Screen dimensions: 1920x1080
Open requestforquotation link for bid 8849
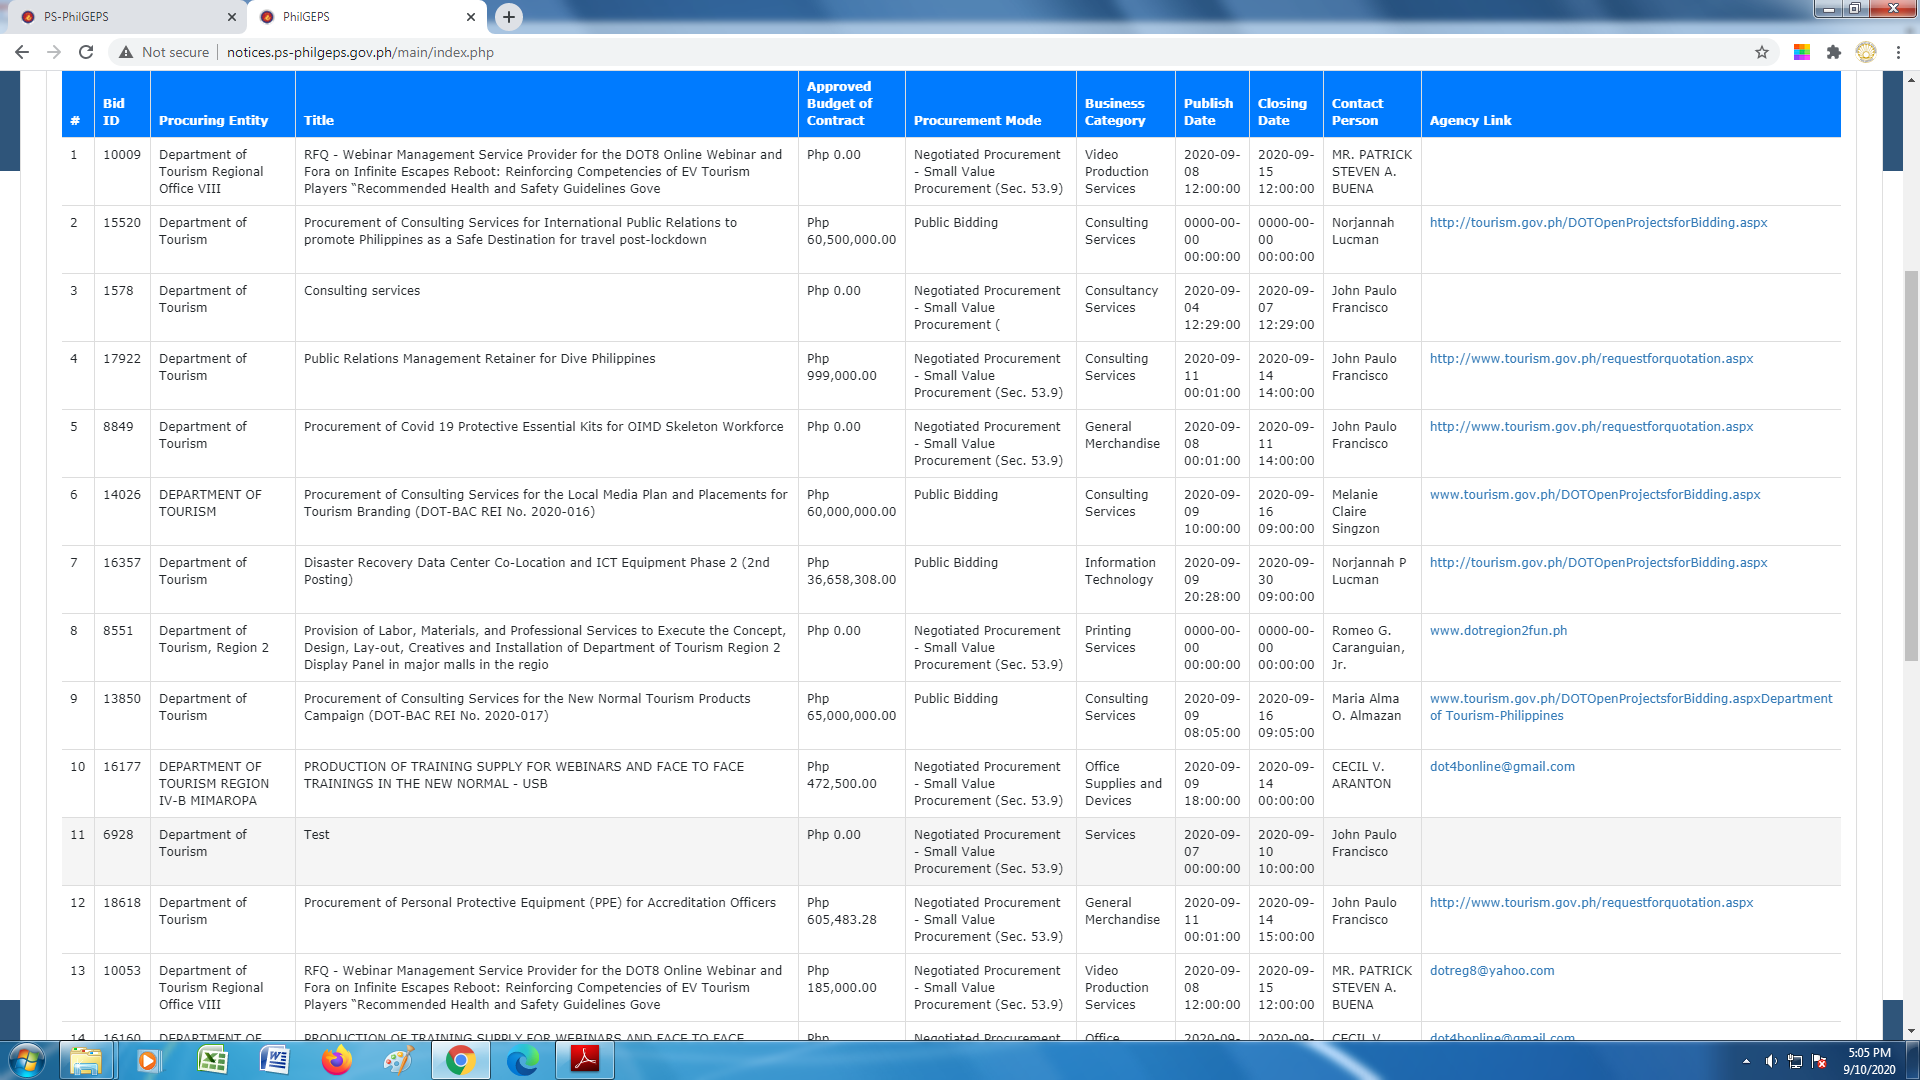click(x=1591, y=427)
